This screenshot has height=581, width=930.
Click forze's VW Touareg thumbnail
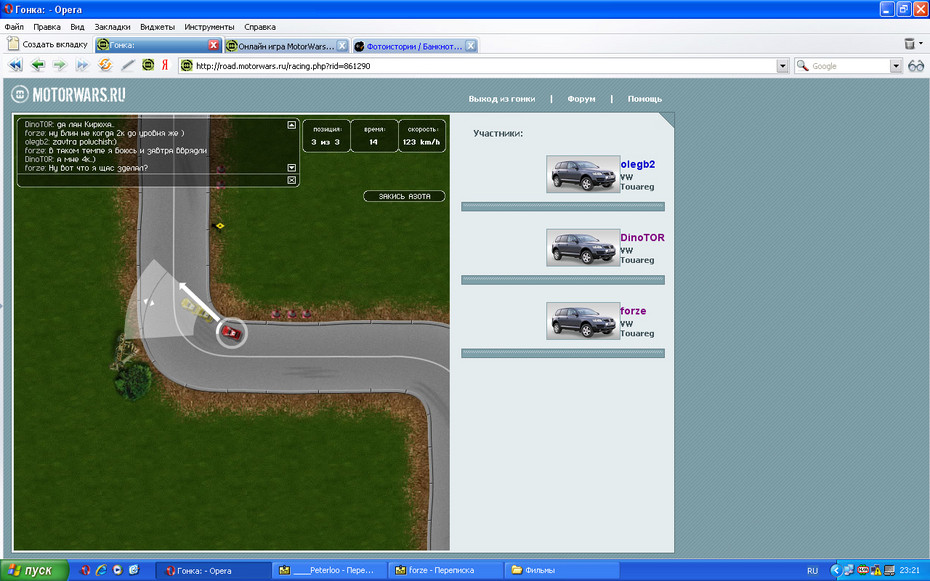583,321
